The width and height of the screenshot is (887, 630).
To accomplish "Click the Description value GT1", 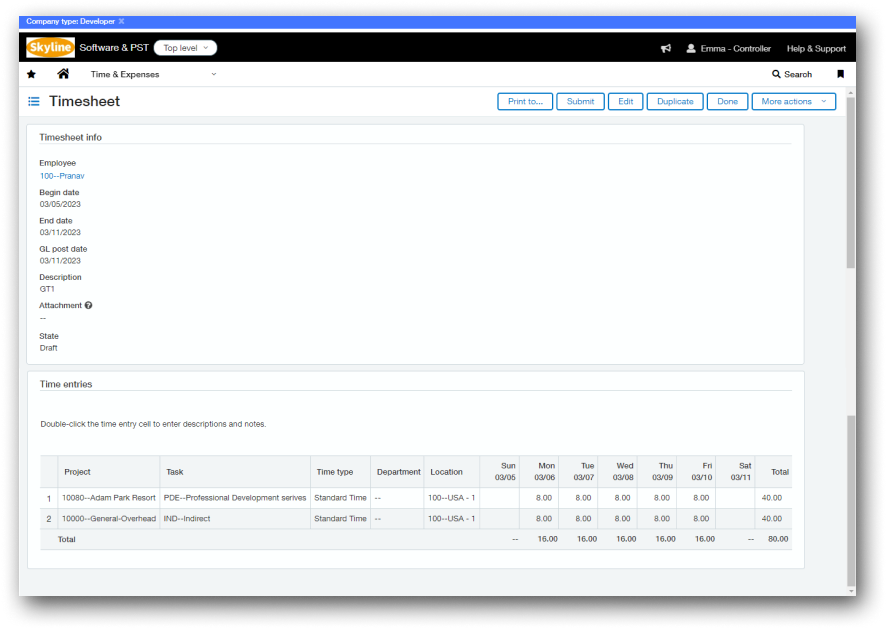I will [x=47, y=289].
